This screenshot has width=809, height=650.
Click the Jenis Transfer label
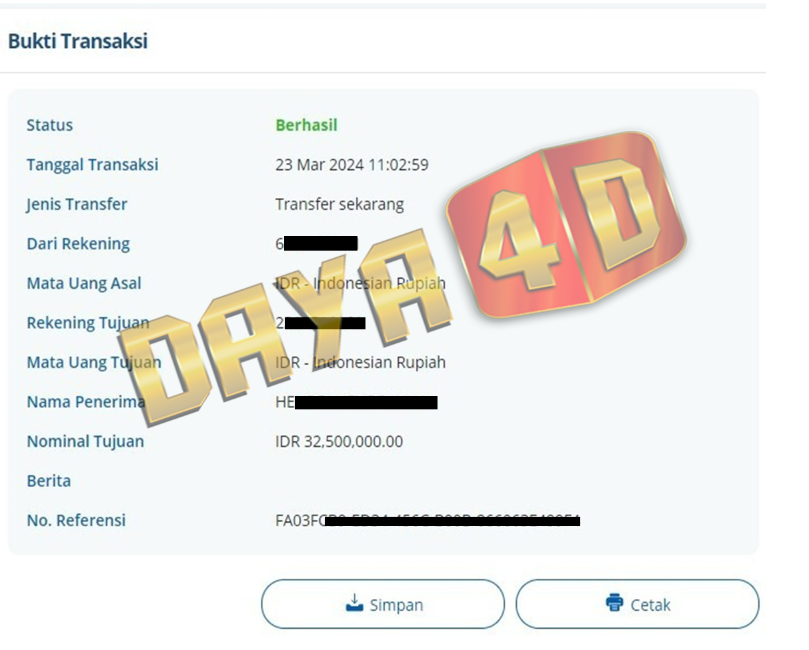[x=76, y=205]
